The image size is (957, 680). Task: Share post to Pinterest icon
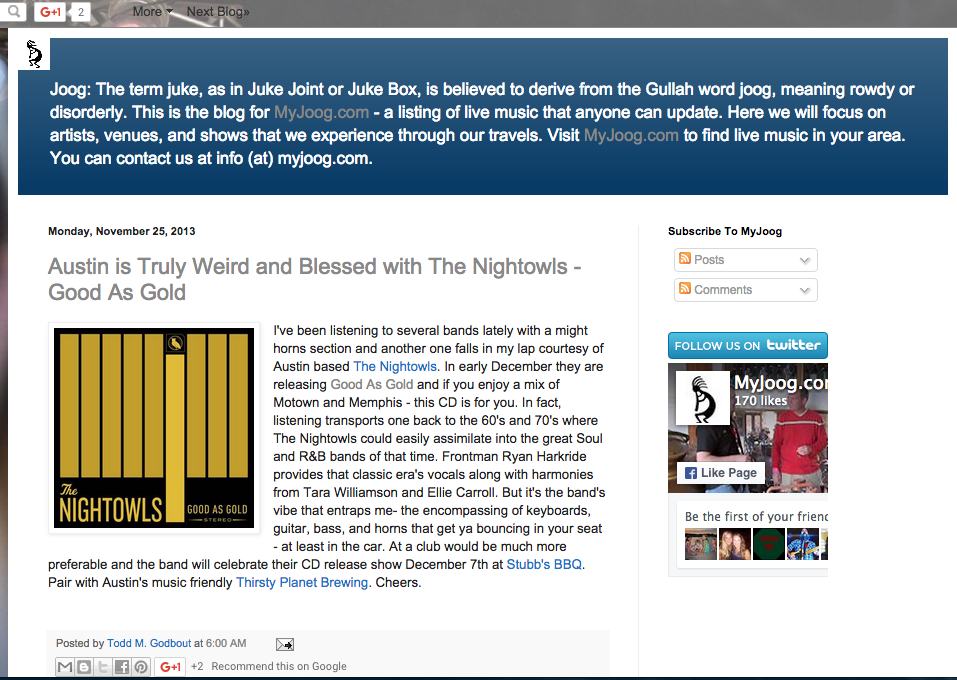[x=140, y=667]
